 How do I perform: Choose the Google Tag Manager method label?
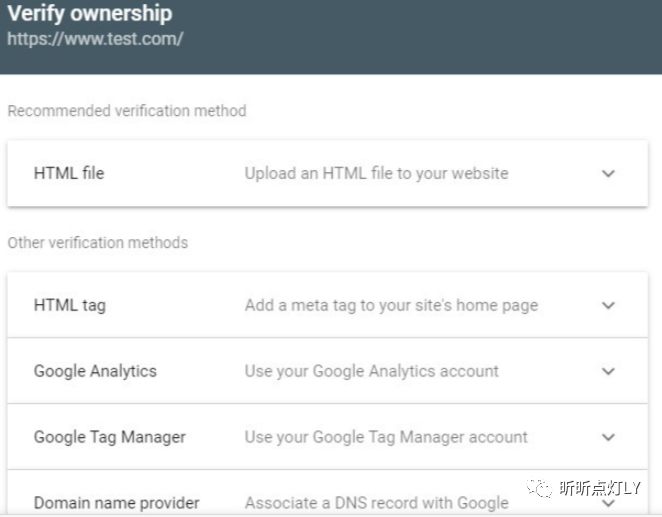pos(110,437)
